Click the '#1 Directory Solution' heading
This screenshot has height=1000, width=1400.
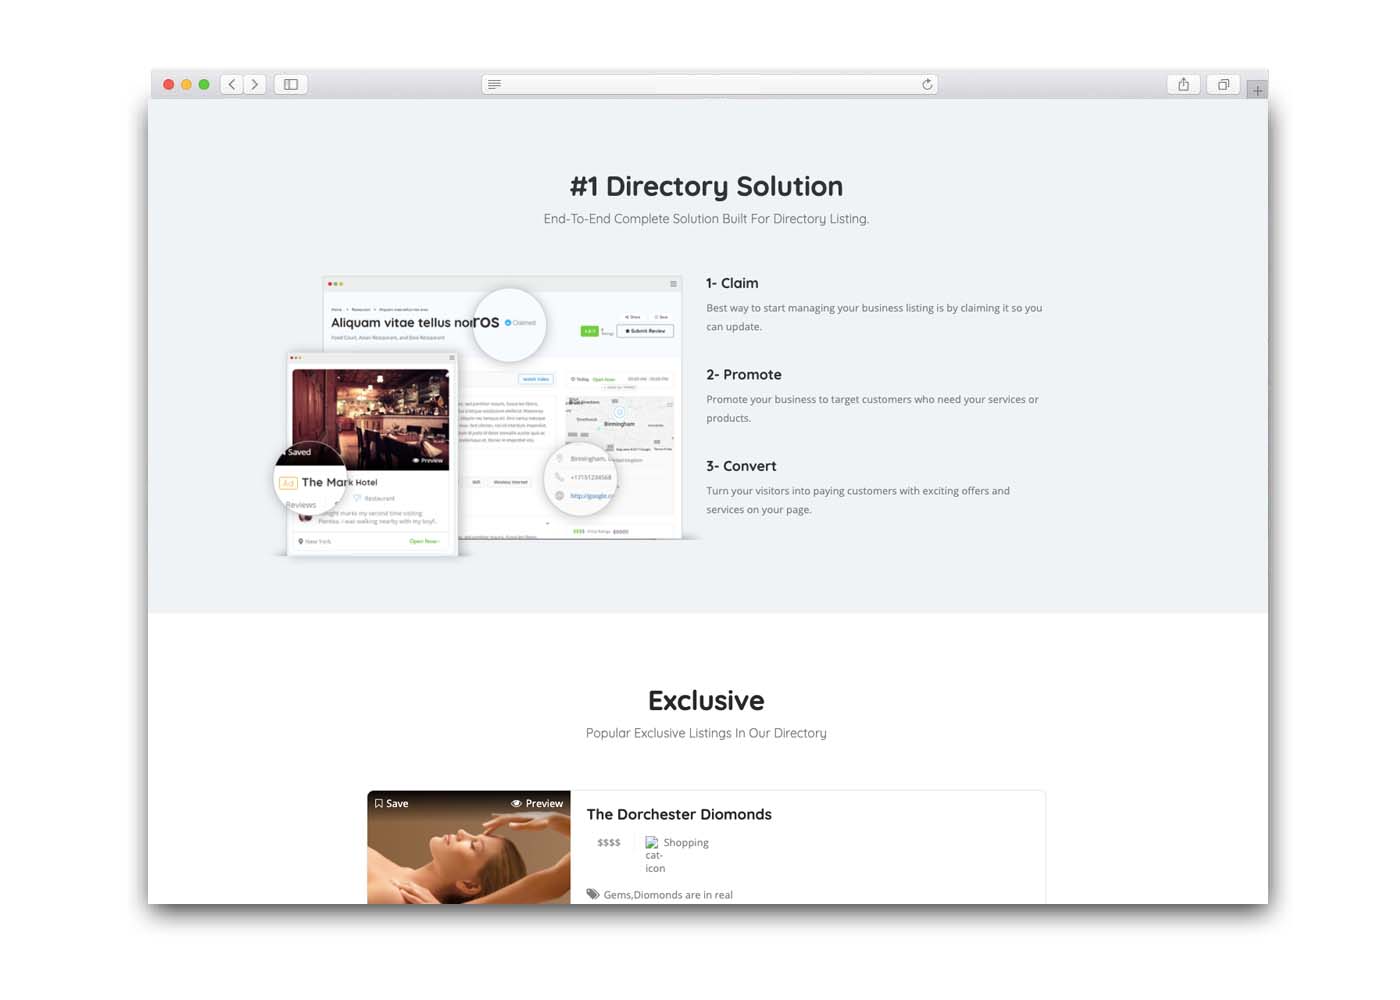pyautogui.click(x=706, y=186)
